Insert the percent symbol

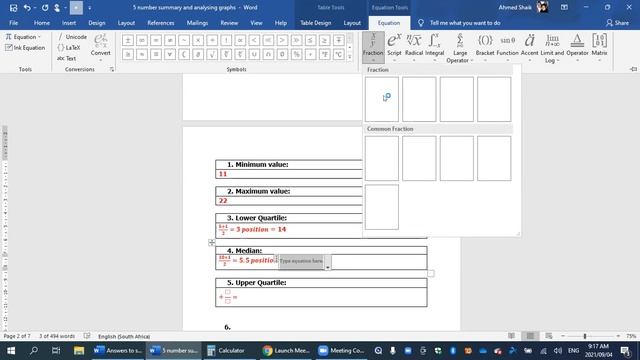tap(296, 54)
